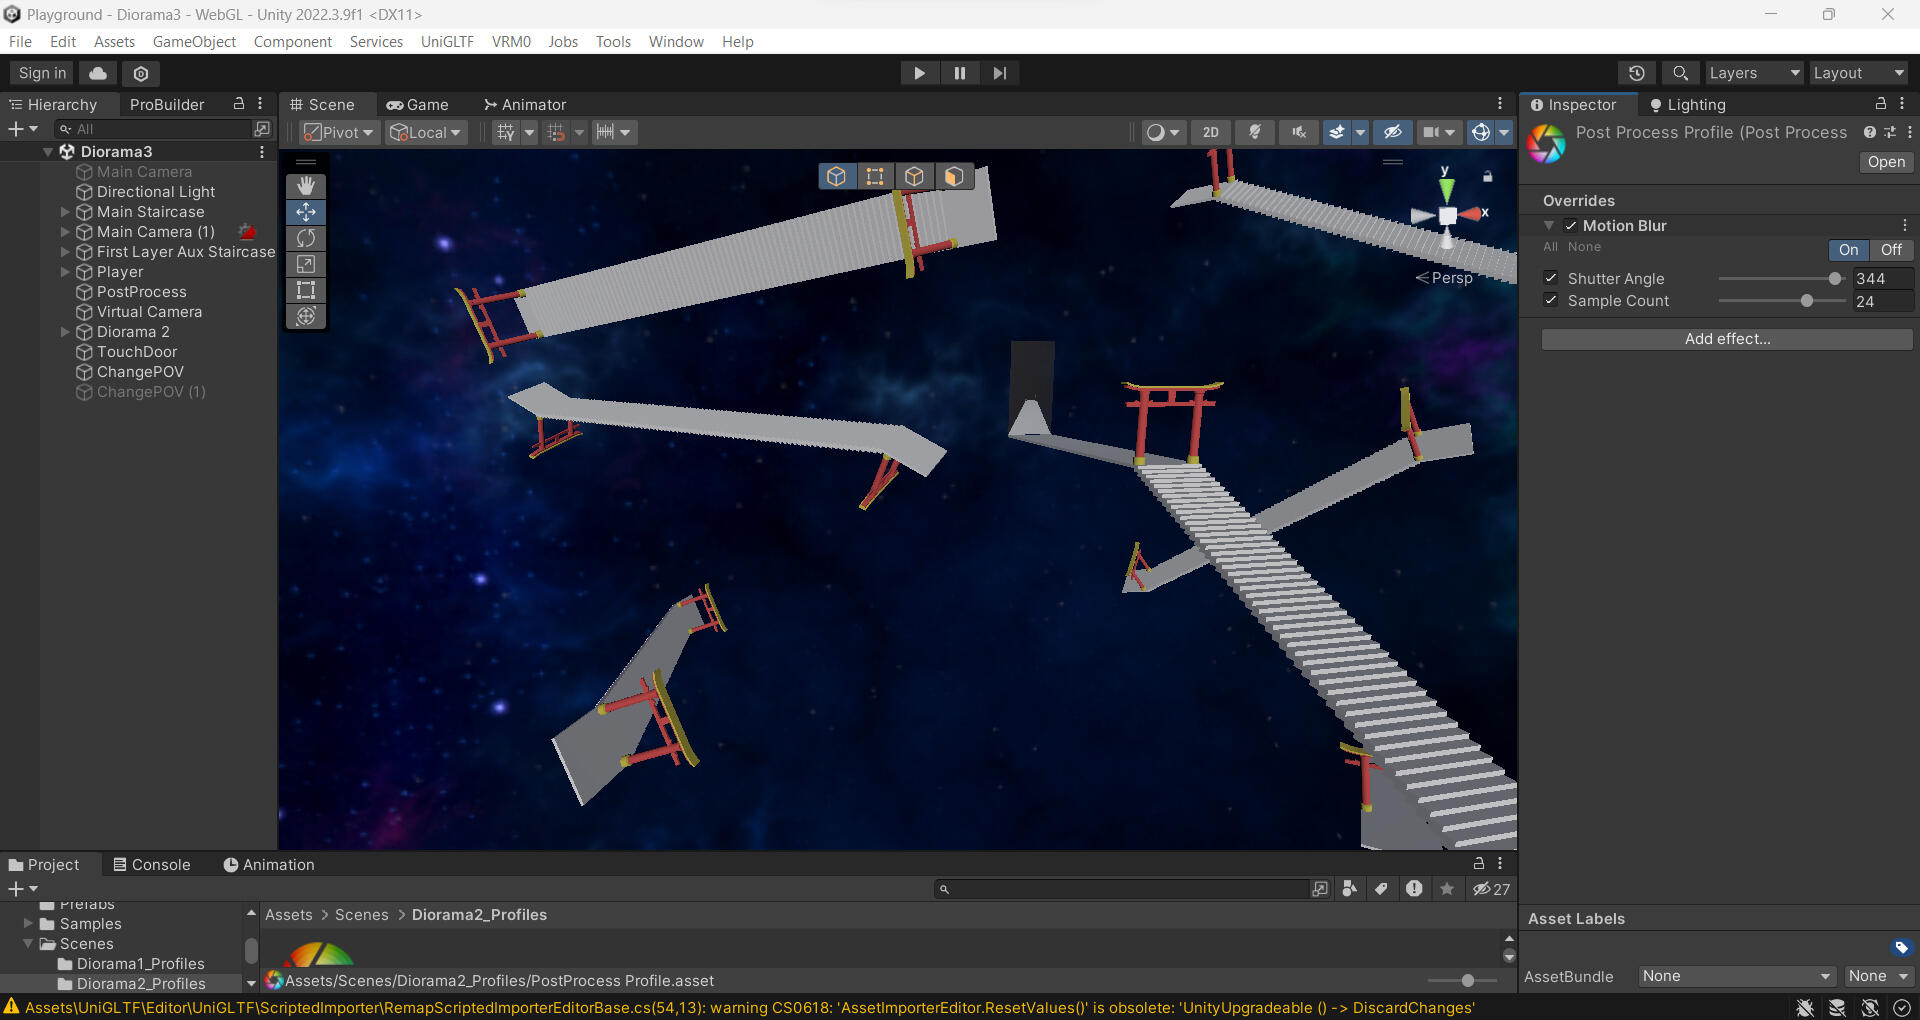
Task: Select the Rect transform tool
Action: pos(306,290)
